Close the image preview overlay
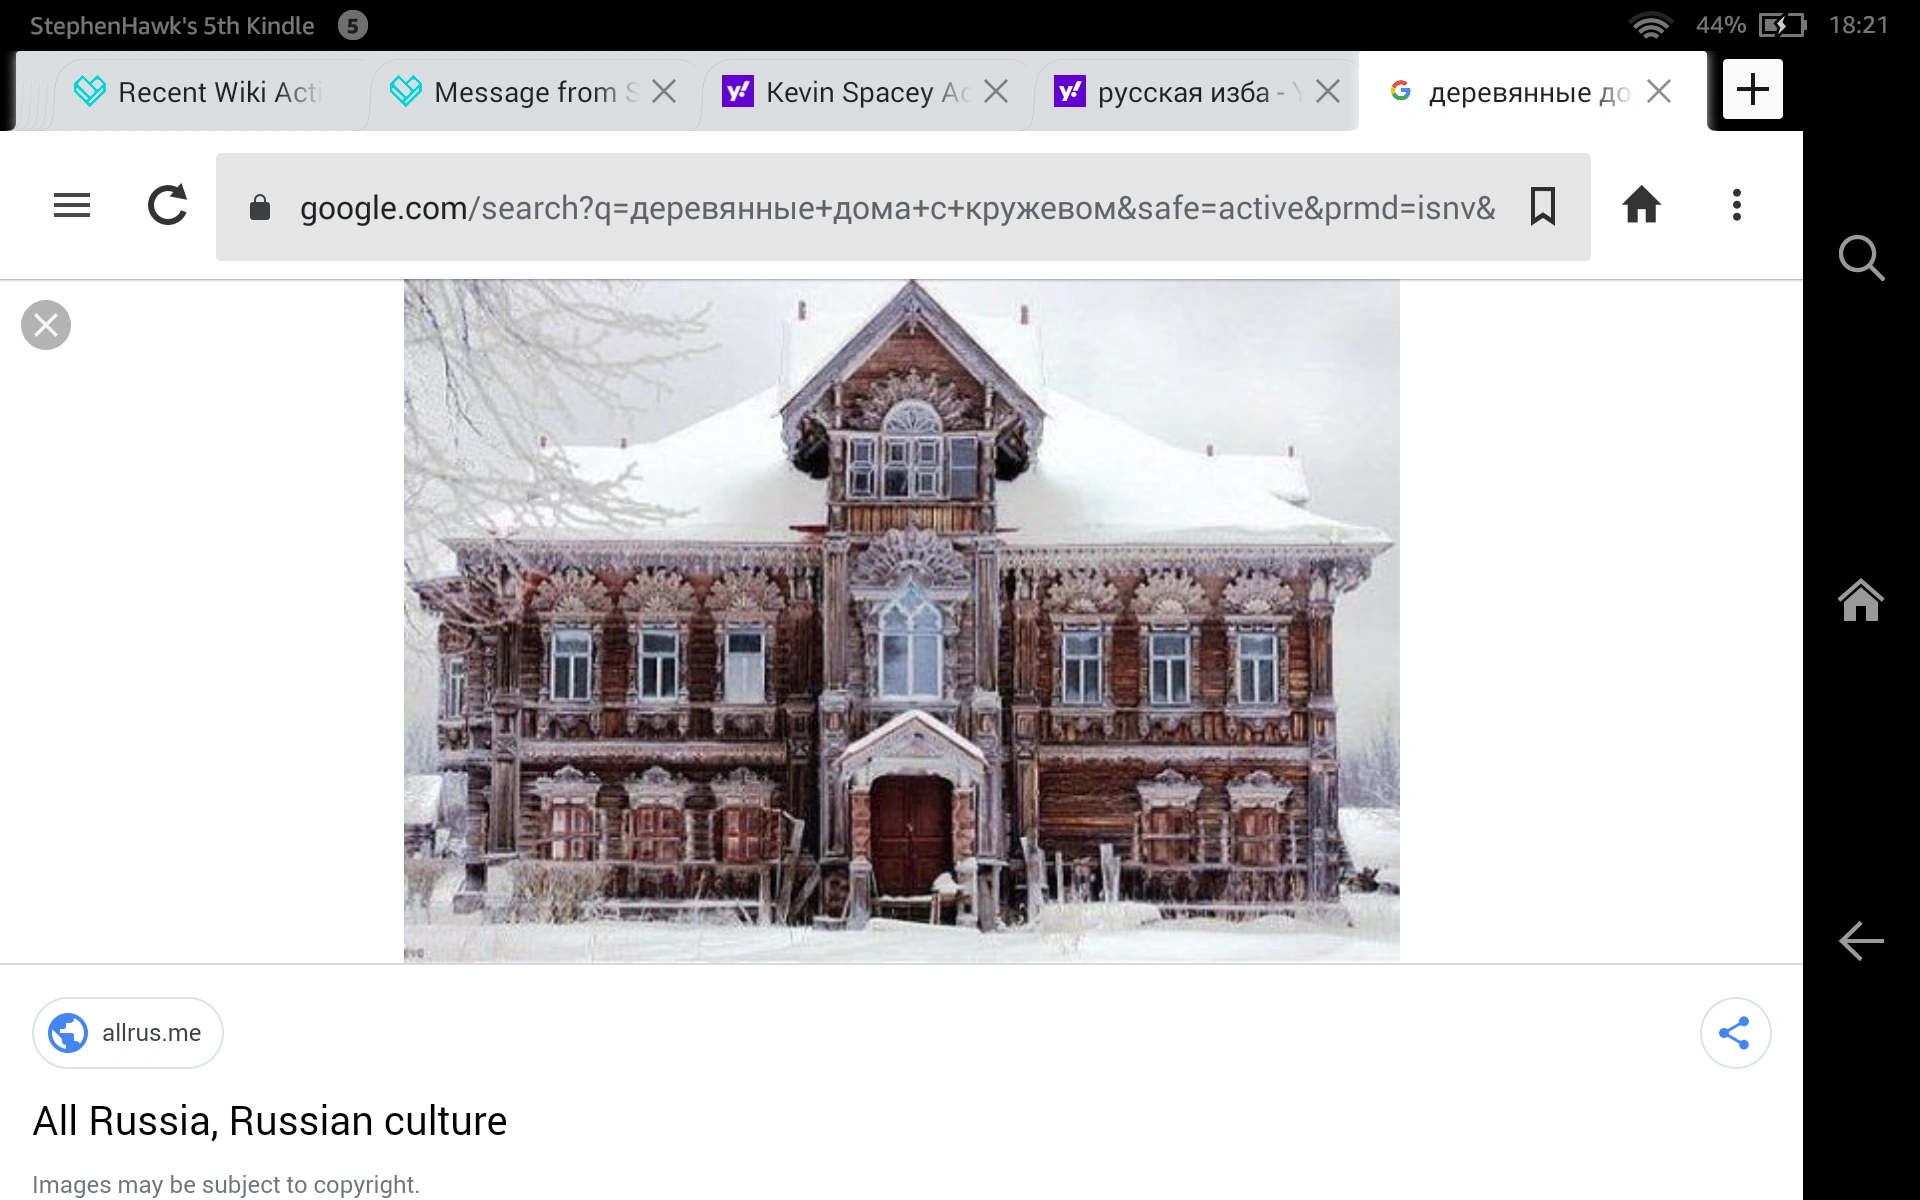This screenshot has height=1200, width=1920. [46, 325]
